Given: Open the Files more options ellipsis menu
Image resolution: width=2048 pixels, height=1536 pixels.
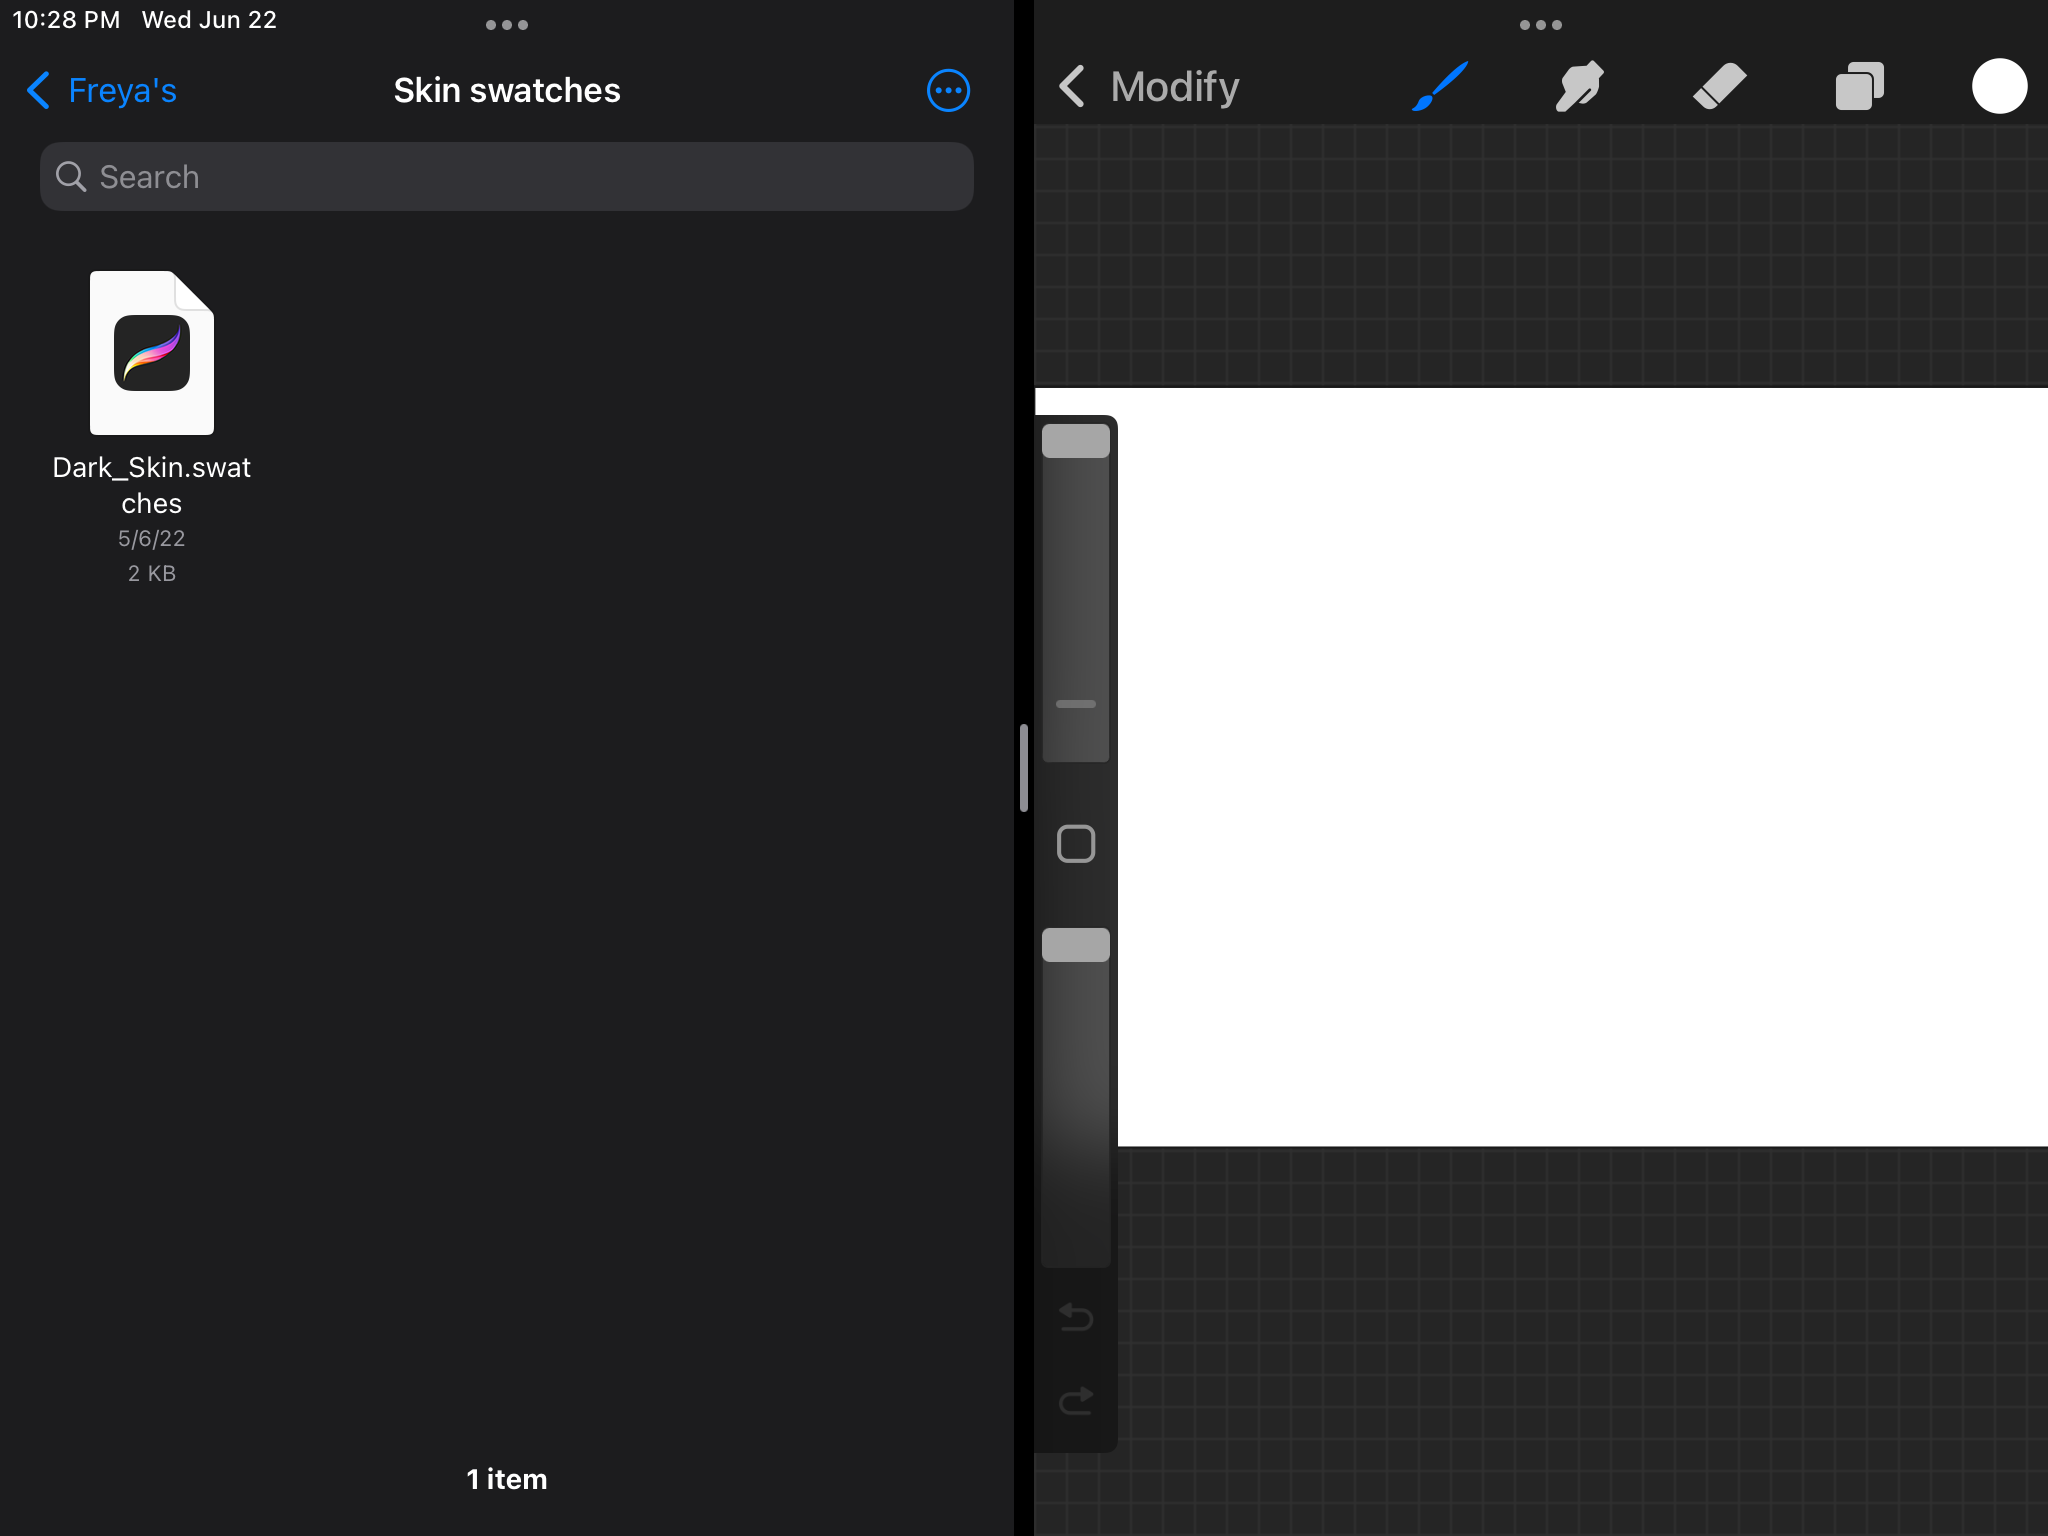Looking at the screenshot, I should (x=948, y=91).
